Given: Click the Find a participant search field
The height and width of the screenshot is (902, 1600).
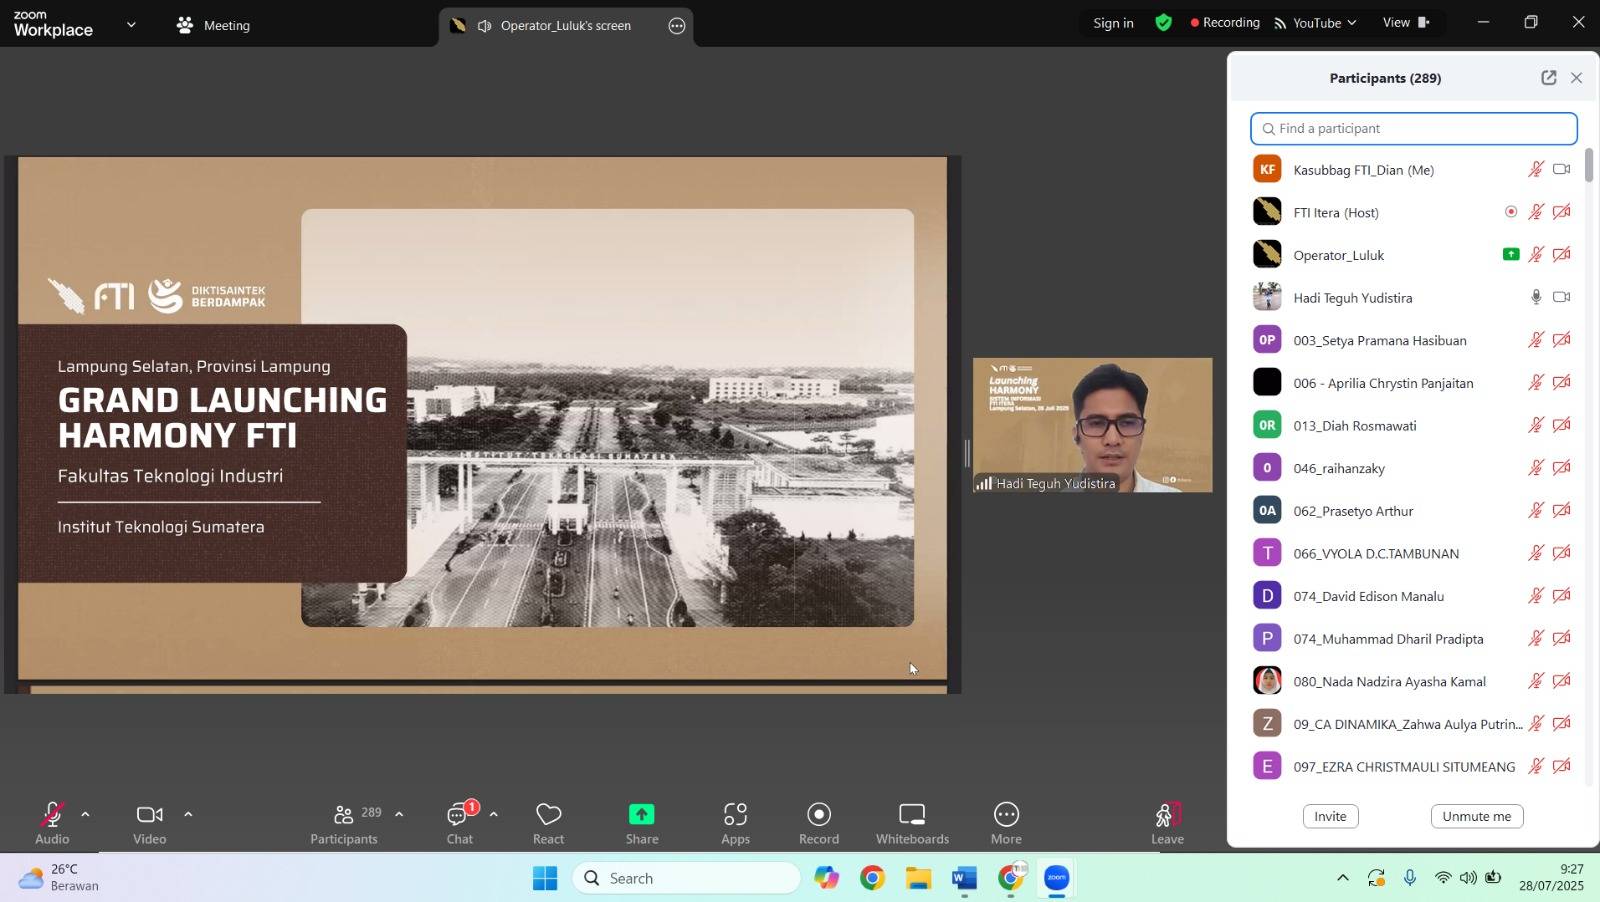Looking at the screenshot, I should [1413, 129].
